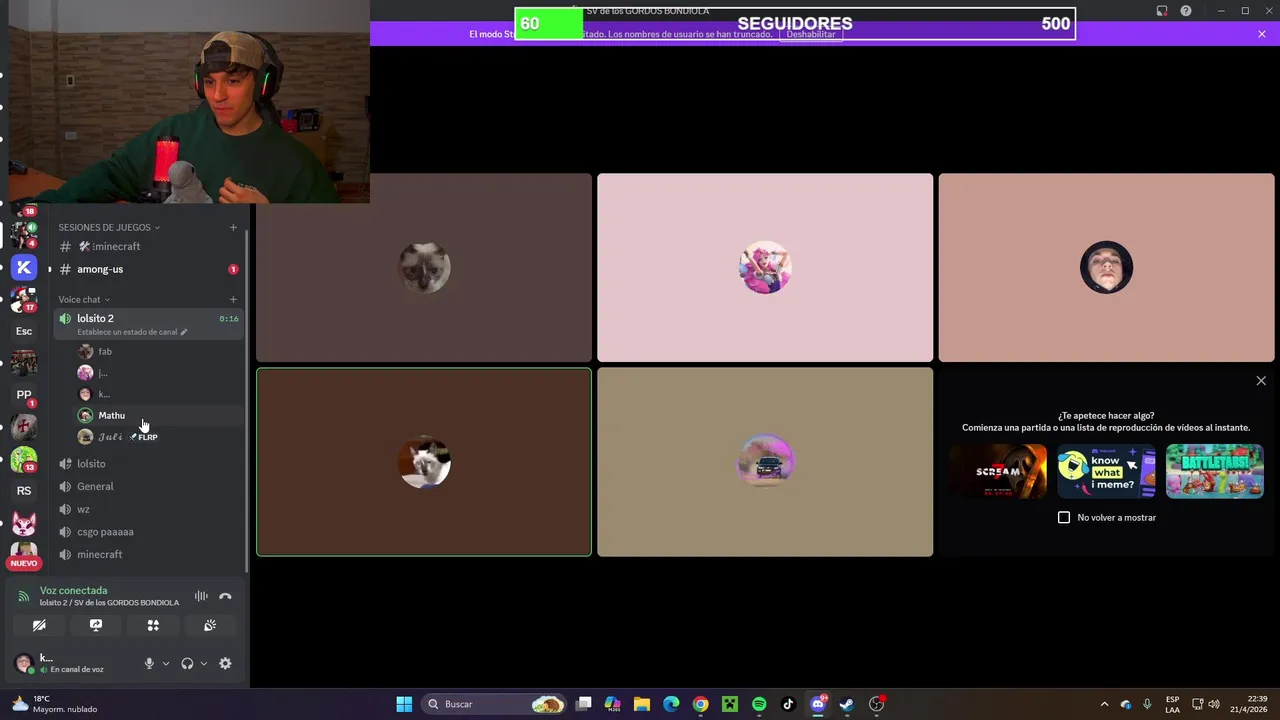This screenshot has width=1280, height=720.
Task: Open activities launcher in voice panel
Action: pos(153,625)
